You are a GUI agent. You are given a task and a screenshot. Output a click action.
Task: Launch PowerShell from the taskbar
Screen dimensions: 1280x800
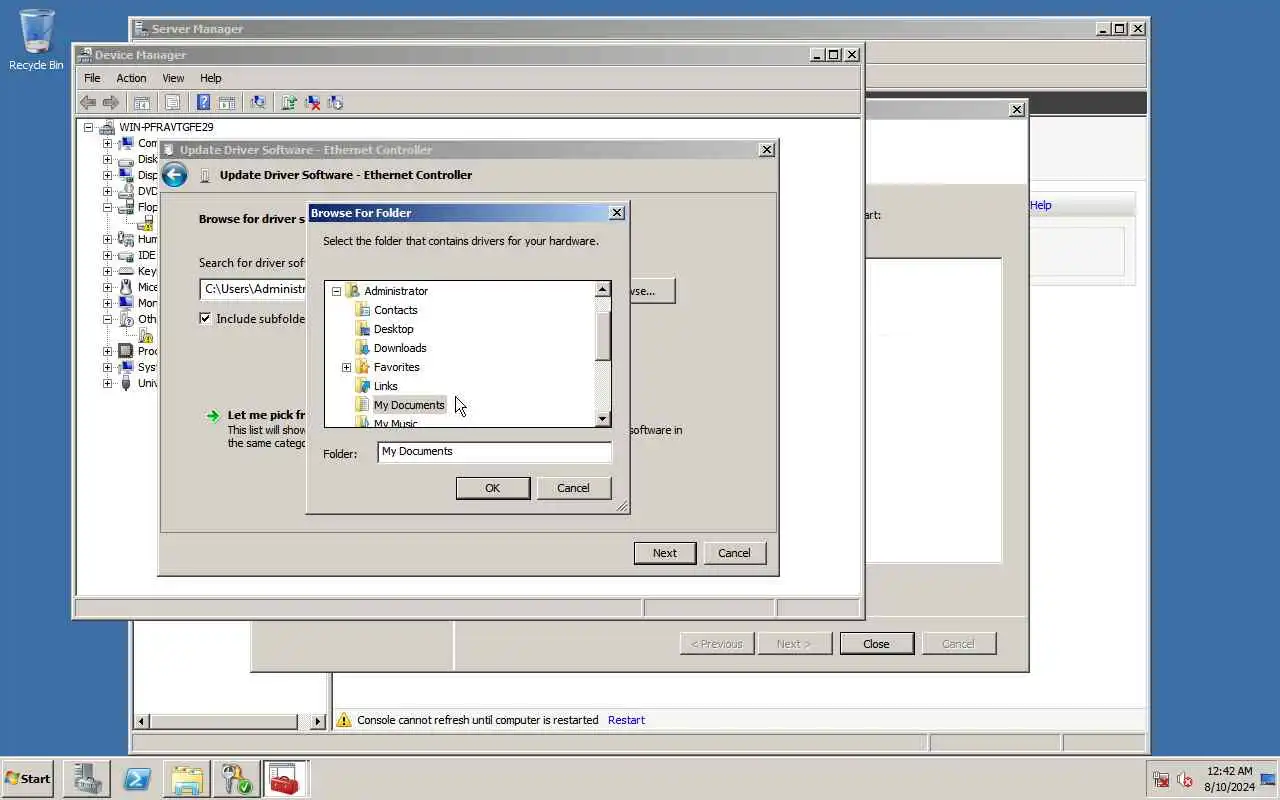point(137,779)
